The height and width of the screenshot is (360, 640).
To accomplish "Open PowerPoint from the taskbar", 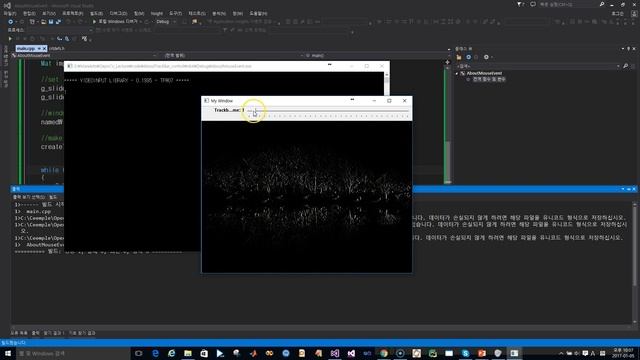I will [482, 353].
